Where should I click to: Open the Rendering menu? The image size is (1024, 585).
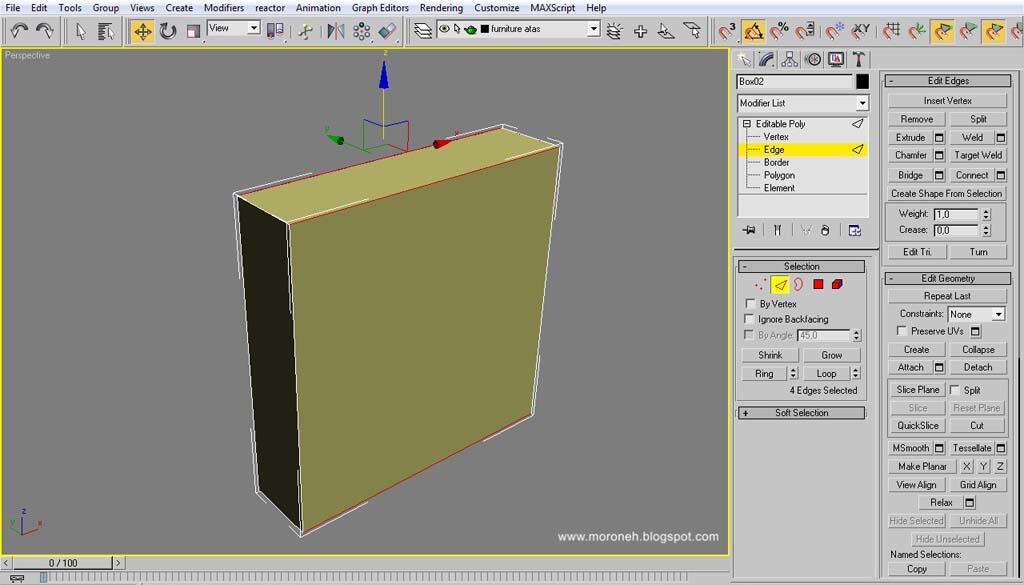click(x=441, y=8)
